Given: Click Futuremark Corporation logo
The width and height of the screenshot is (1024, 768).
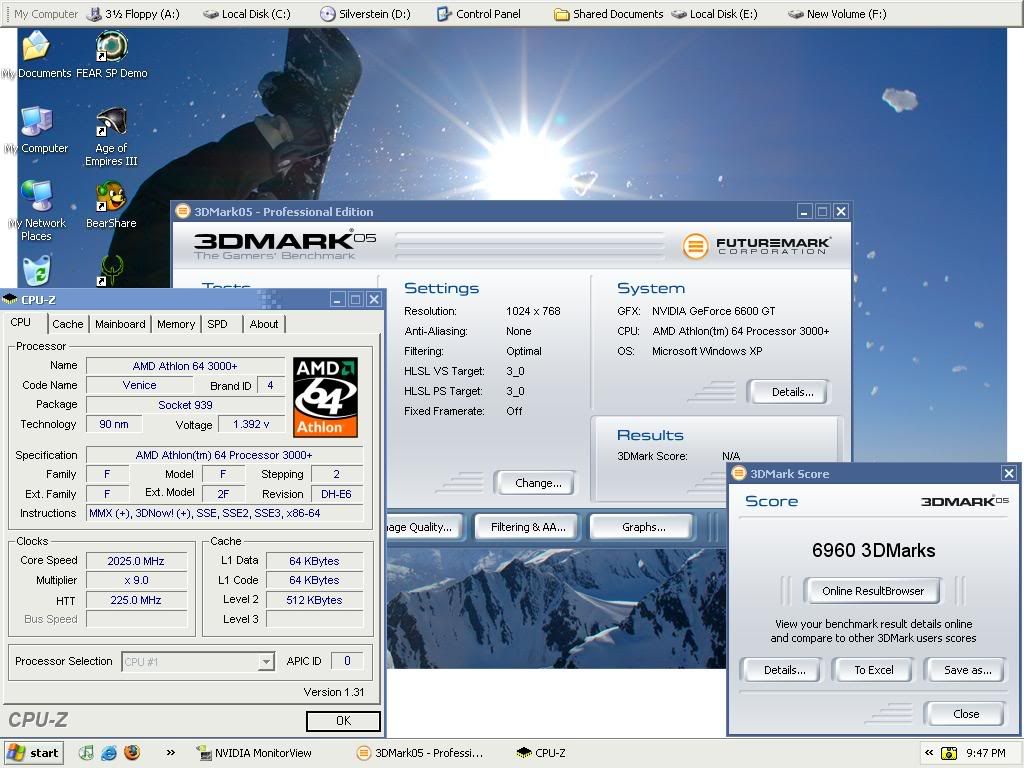Looking at the screenshot, I should click(x=757, y=246).
